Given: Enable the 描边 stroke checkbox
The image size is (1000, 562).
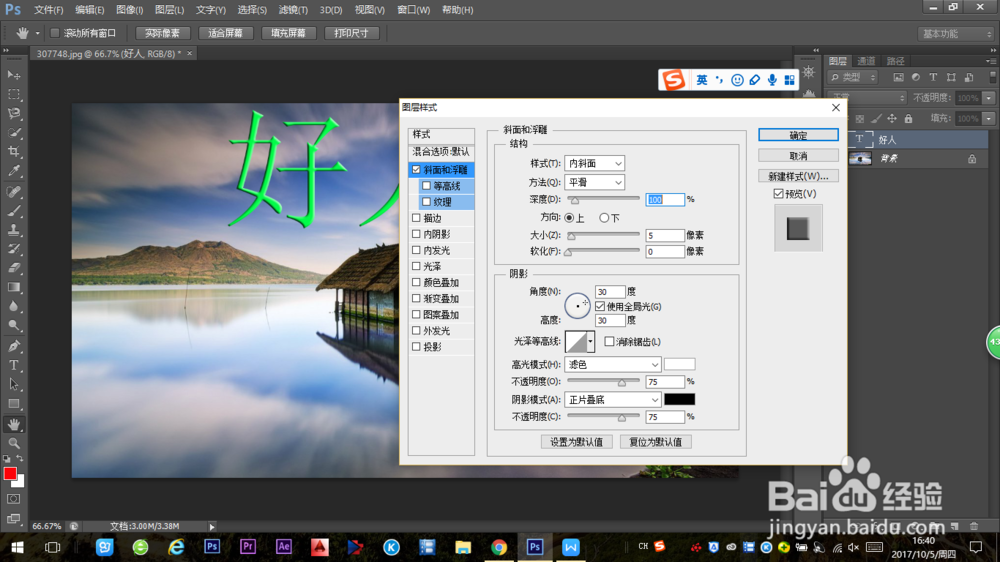Looking at the screenshot, I should pos(416,218).
